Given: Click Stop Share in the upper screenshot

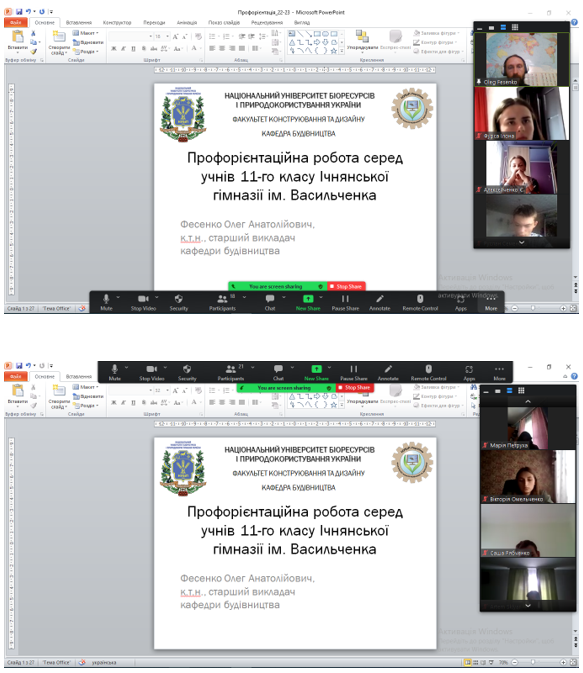Looking at the screenshot, I should (x=346, y=286).
